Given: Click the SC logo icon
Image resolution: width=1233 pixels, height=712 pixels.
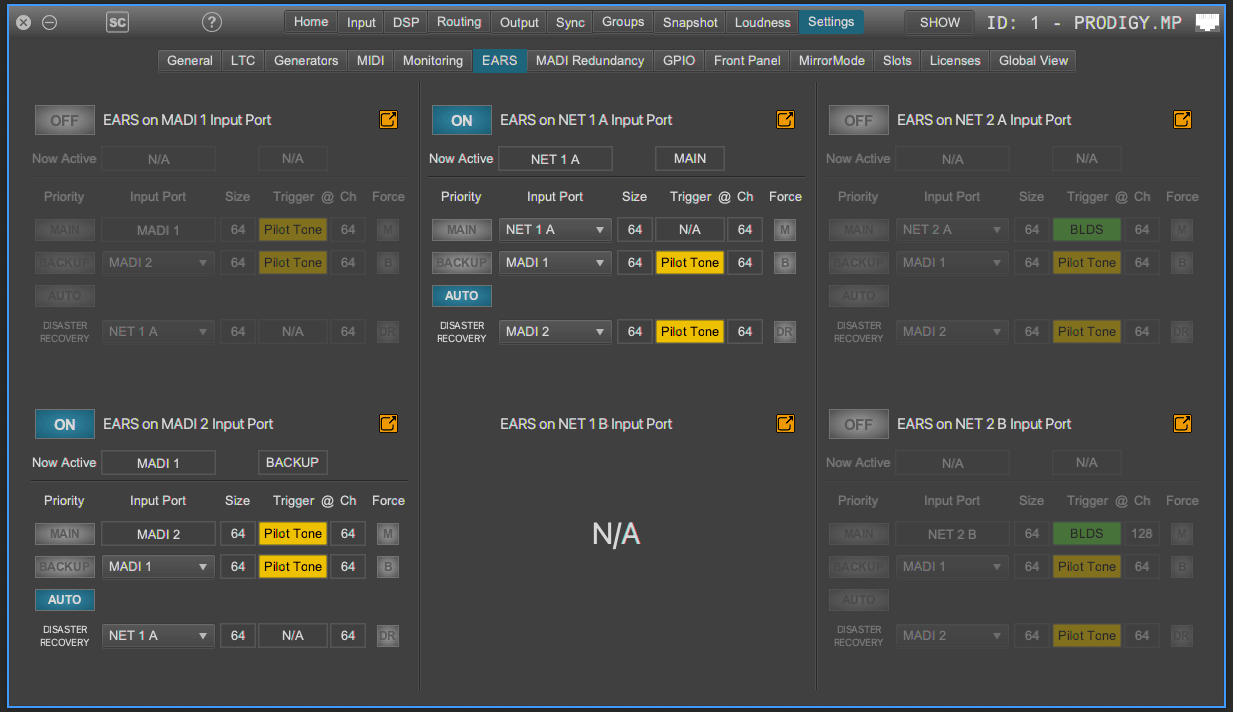Looking at the screenshot, I should tap(117, 22).
